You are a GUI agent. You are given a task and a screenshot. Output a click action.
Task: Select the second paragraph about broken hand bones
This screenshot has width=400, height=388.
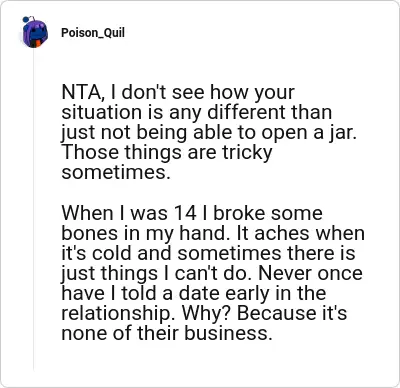(213, 273)
